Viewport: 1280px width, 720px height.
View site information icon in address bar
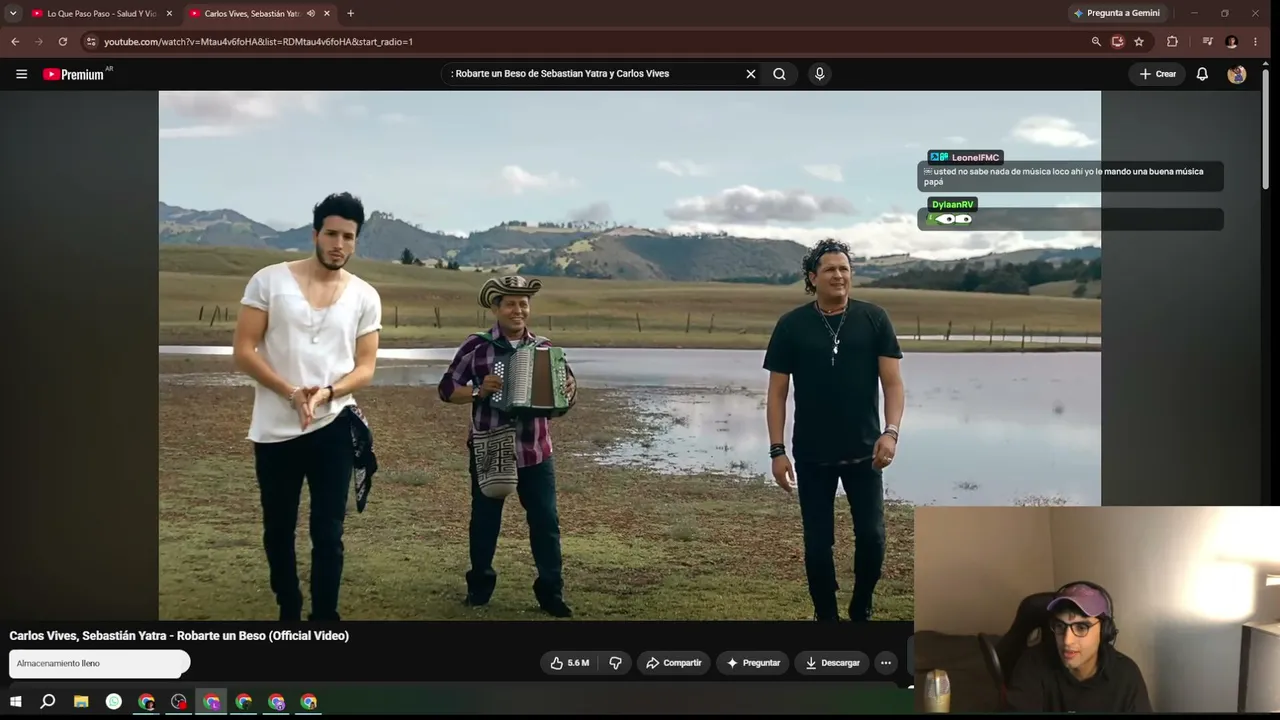coord(91,42)
